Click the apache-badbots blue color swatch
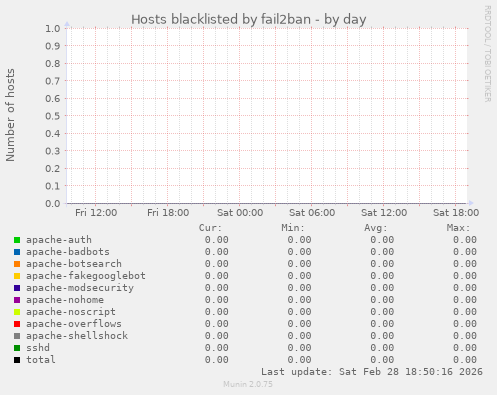Screen dimensions: 497x395 click(x=17, y=252)
